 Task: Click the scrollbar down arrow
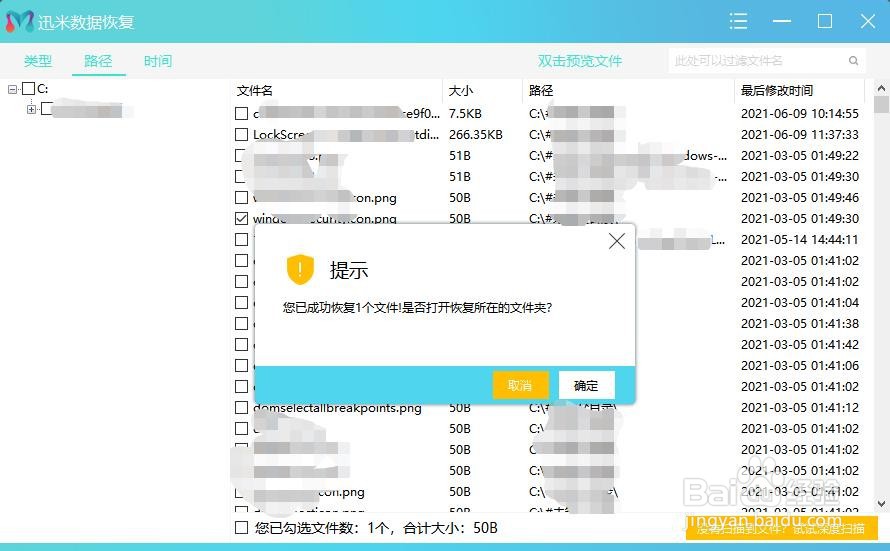point(881,503)
